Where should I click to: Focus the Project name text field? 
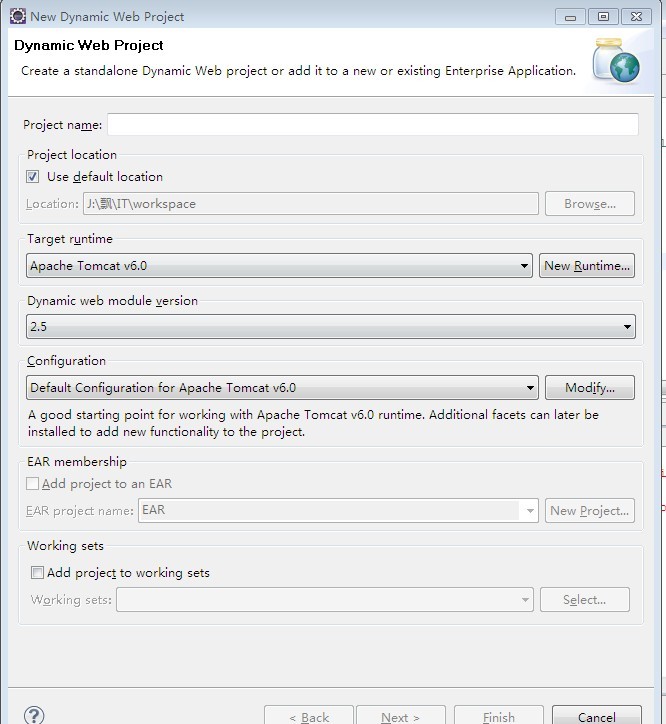coord(372,125)
